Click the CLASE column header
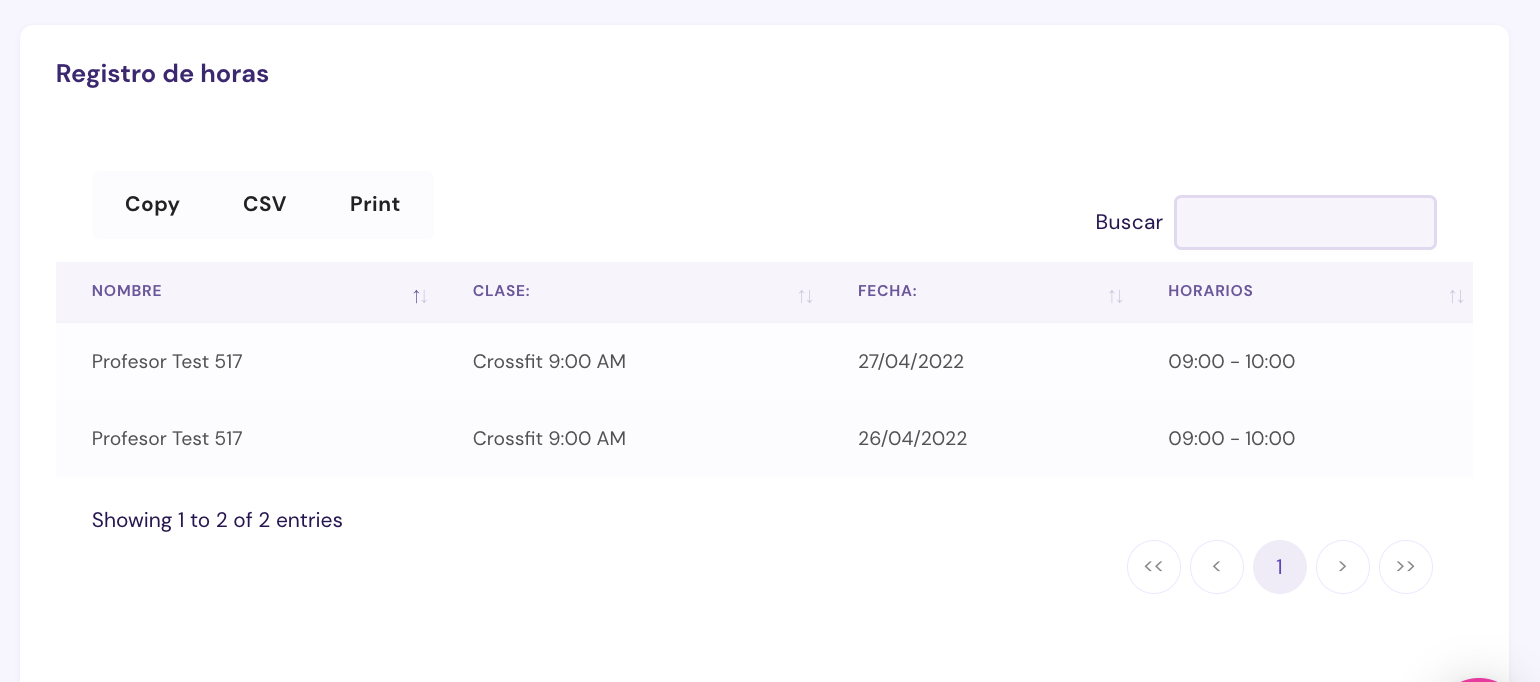This screenshot has height=682, width=1540. click(x=501, y=291)
